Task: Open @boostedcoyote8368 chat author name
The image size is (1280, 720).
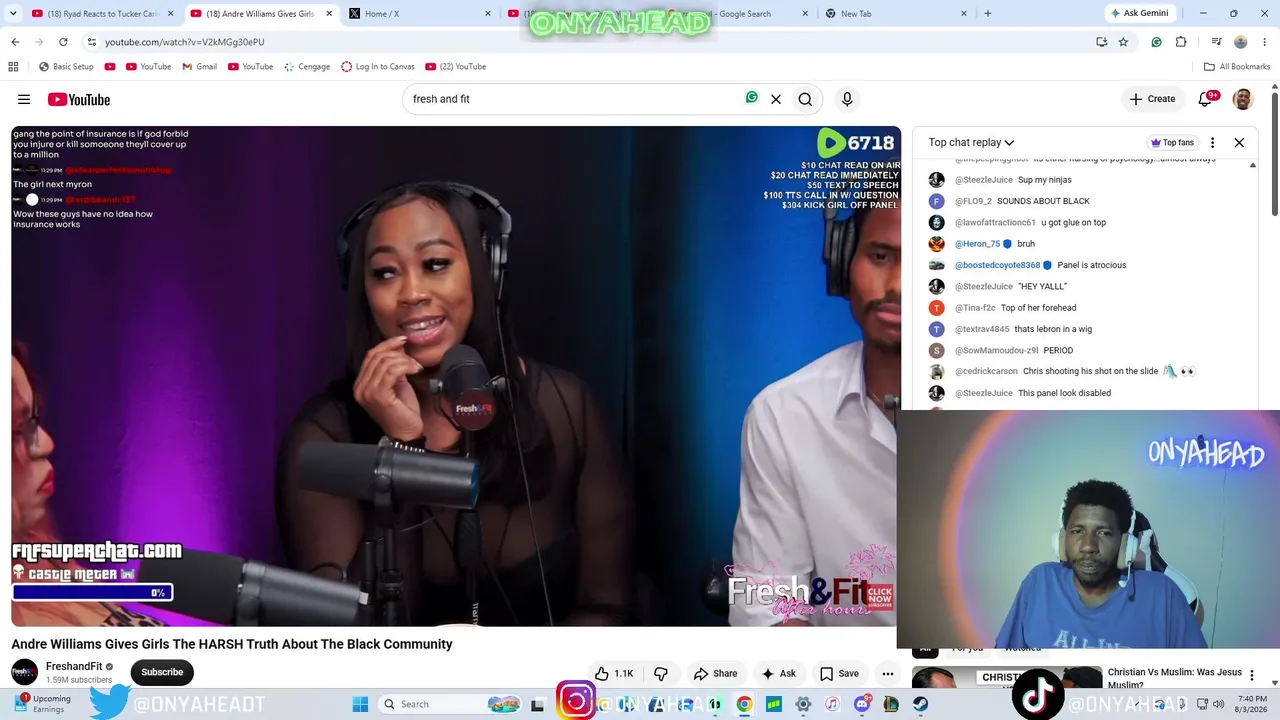Action: (997, 265)
